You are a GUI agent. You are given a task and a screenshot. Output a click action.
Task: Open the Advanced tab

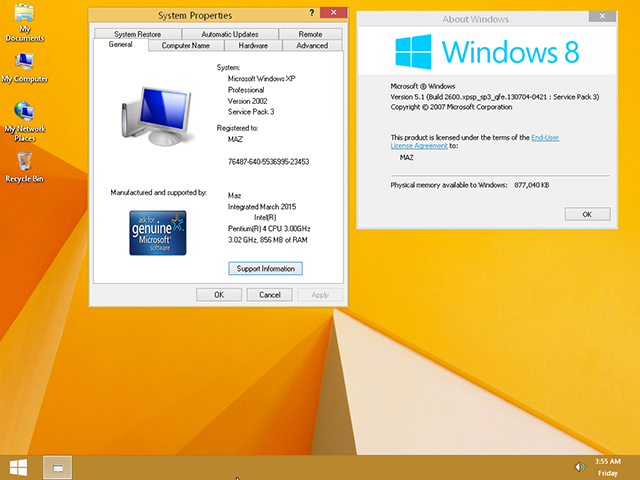pos(312,45)
